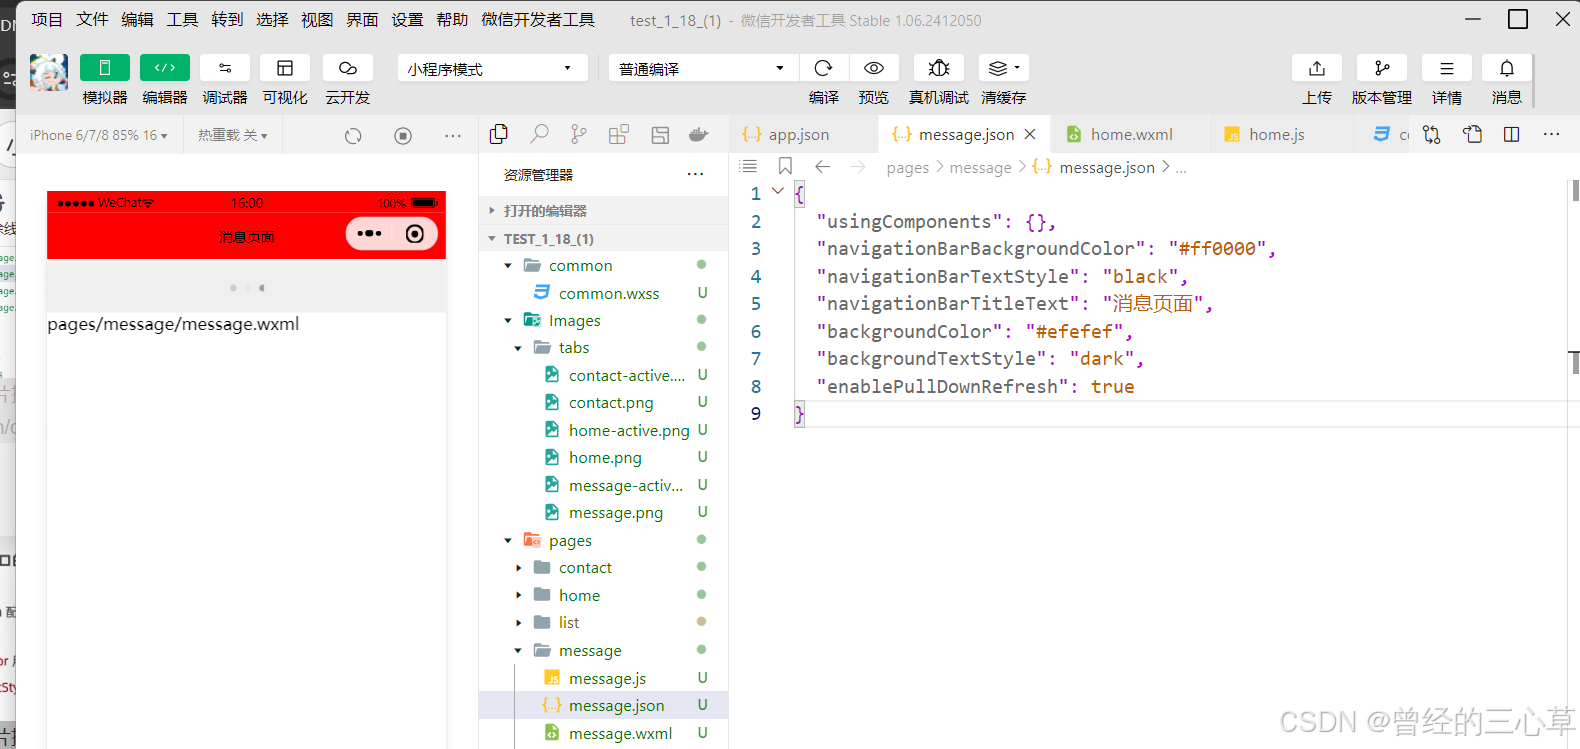
Task: Open the visualization panel
Action: click(x=285, y=68)
